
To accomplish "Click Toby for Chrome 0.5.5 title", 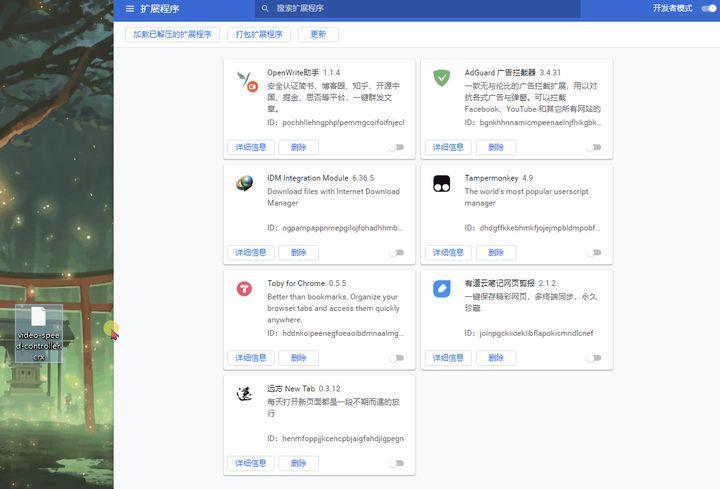I will (307, 283).
